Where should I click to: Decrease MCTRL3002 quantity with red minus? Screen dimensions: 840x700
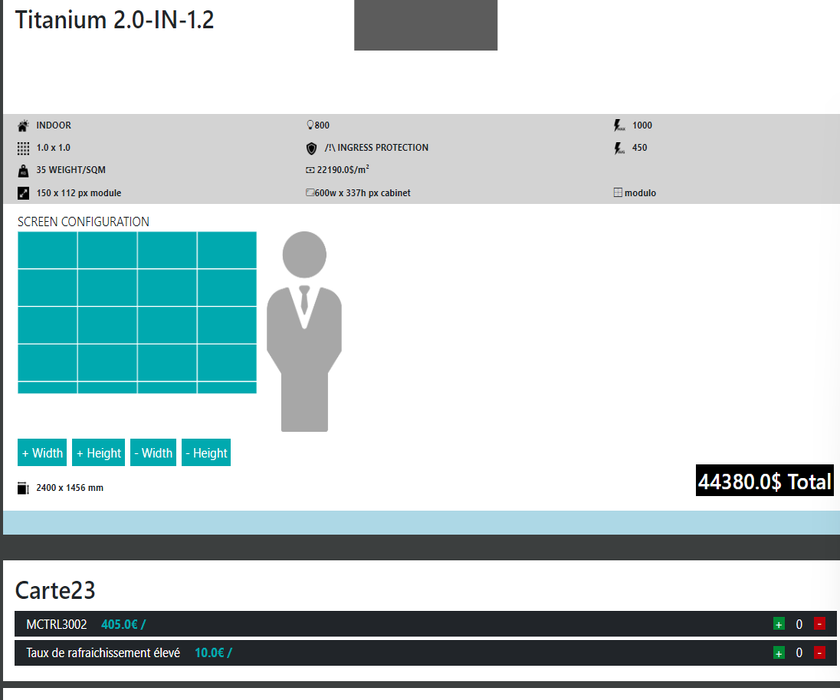click(819, 624)
